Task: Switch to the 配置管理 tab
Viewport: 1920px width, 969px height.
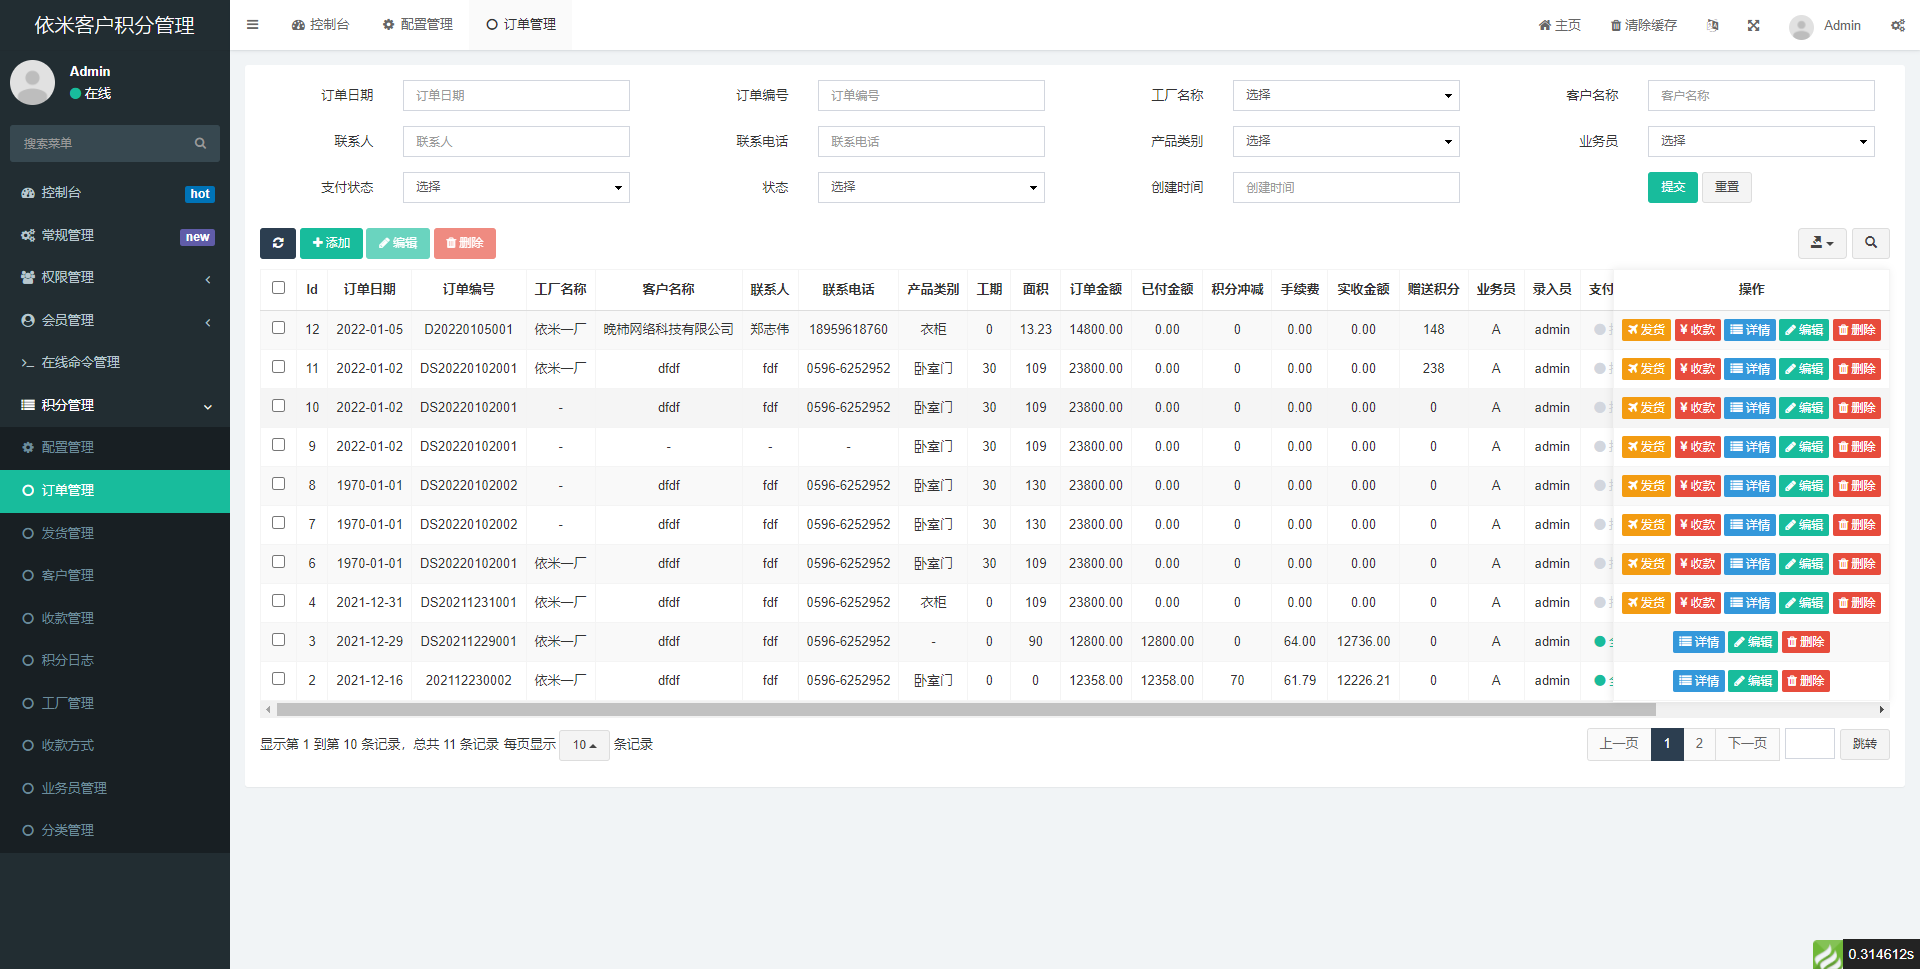Action: pyautogui.click(x=418, y=25)
